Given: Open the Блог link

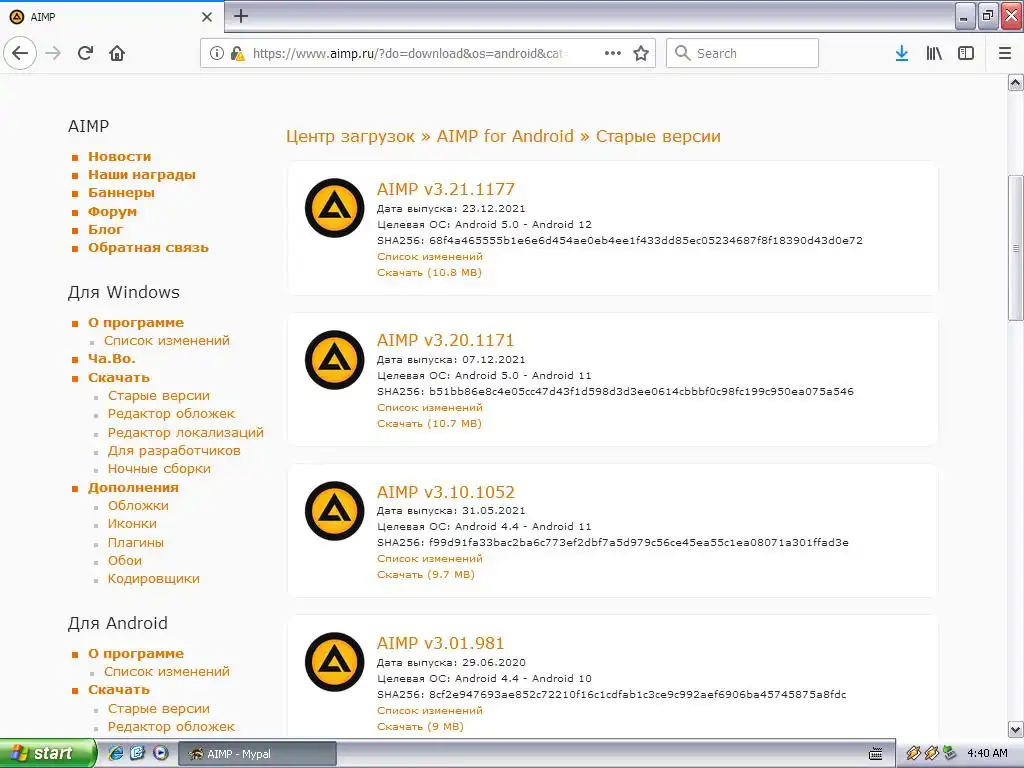Looking at the screenshot, I should point(105,229).
